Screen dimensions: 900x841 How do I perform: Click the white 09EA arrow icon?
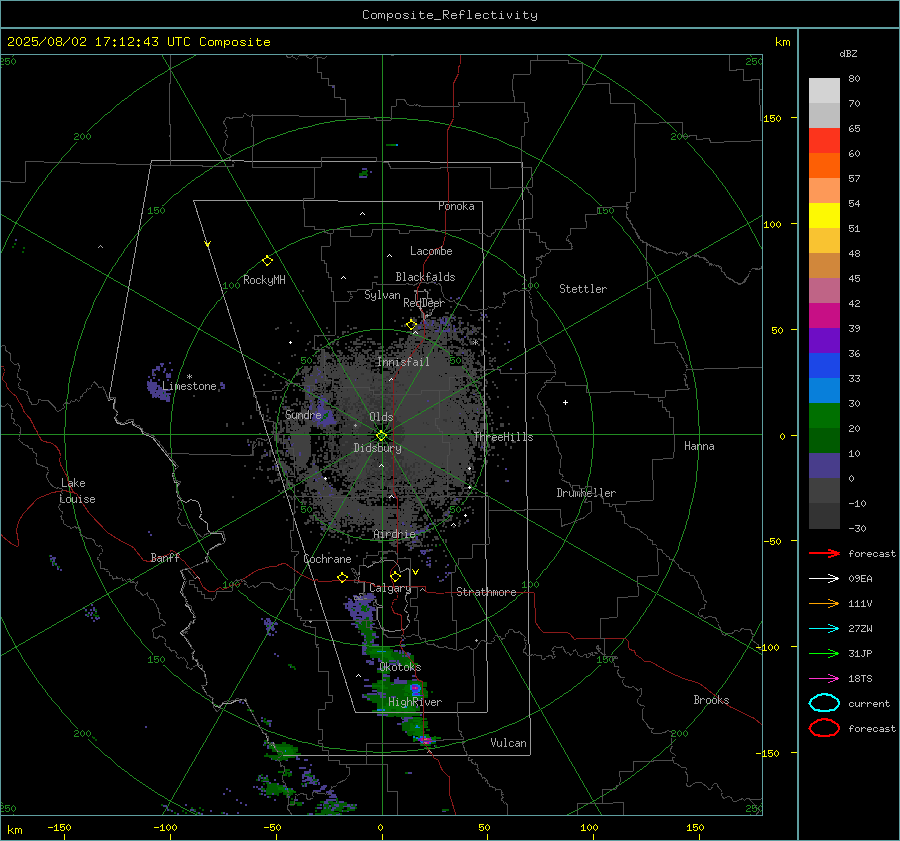tap(824, 579)
